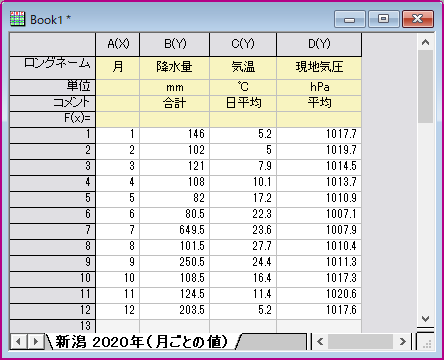
Task: Click sheet tab scroll-right arrow
Action: [x=35, y=341]
